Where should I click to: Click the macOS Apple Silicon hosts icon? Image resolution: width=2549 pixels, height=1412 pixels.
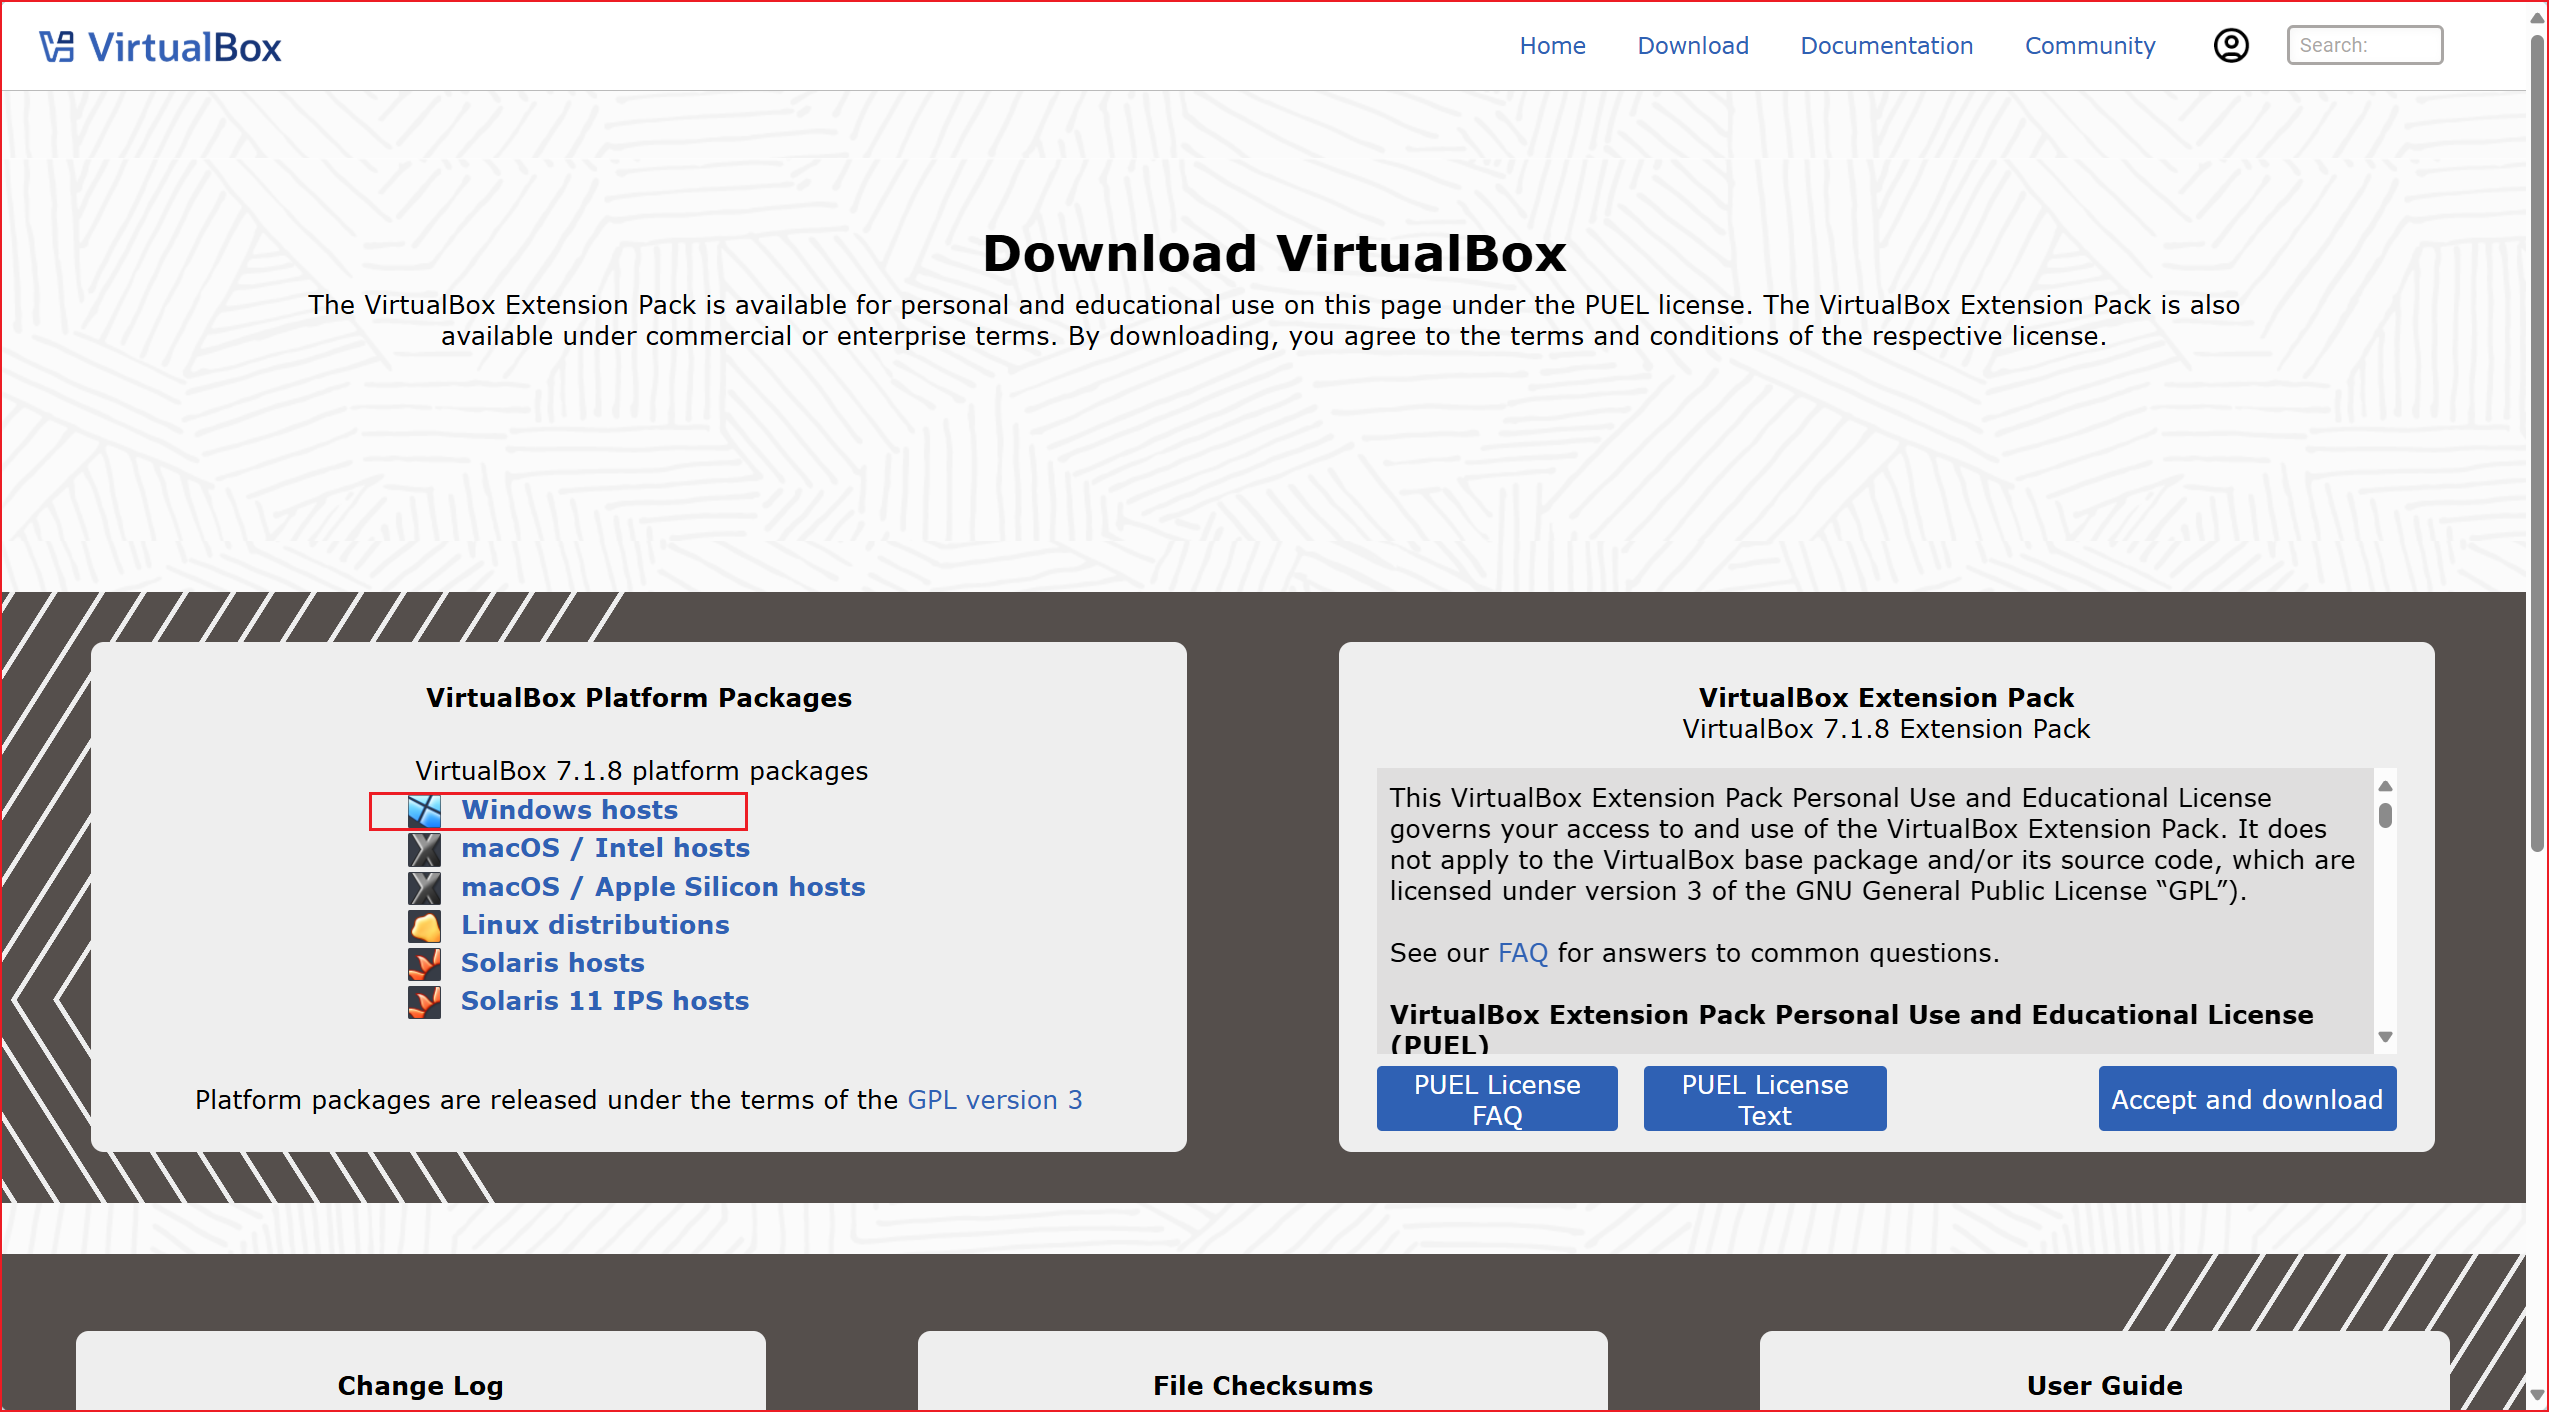[424, 888]
